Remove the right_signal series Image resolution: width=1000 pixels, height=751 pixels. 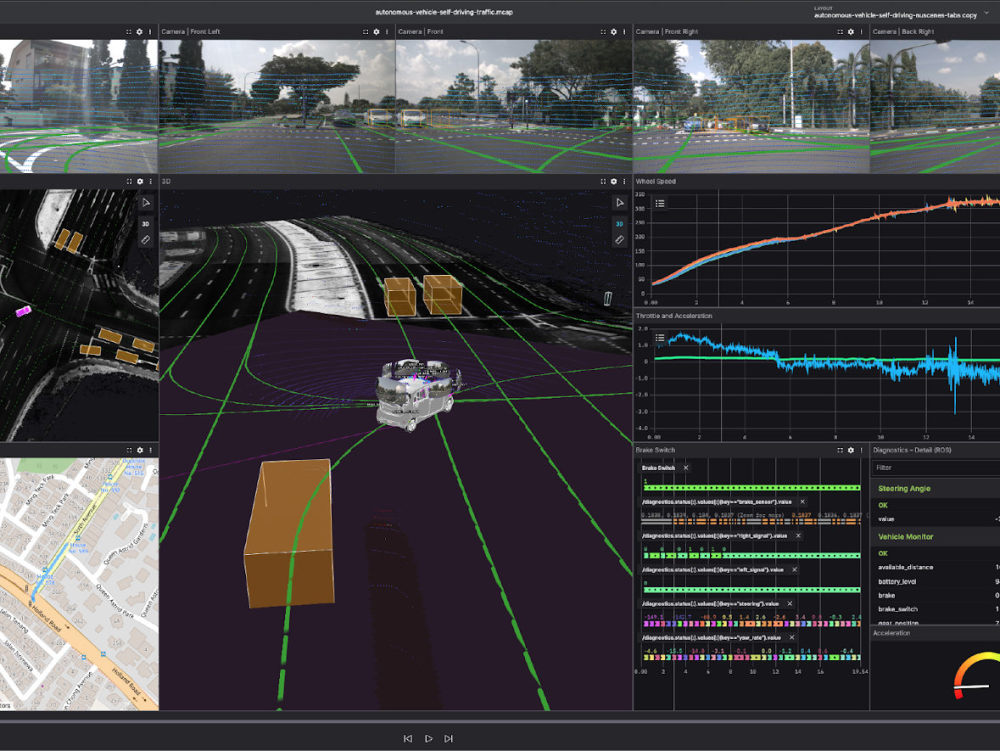(x=798, y=536)
